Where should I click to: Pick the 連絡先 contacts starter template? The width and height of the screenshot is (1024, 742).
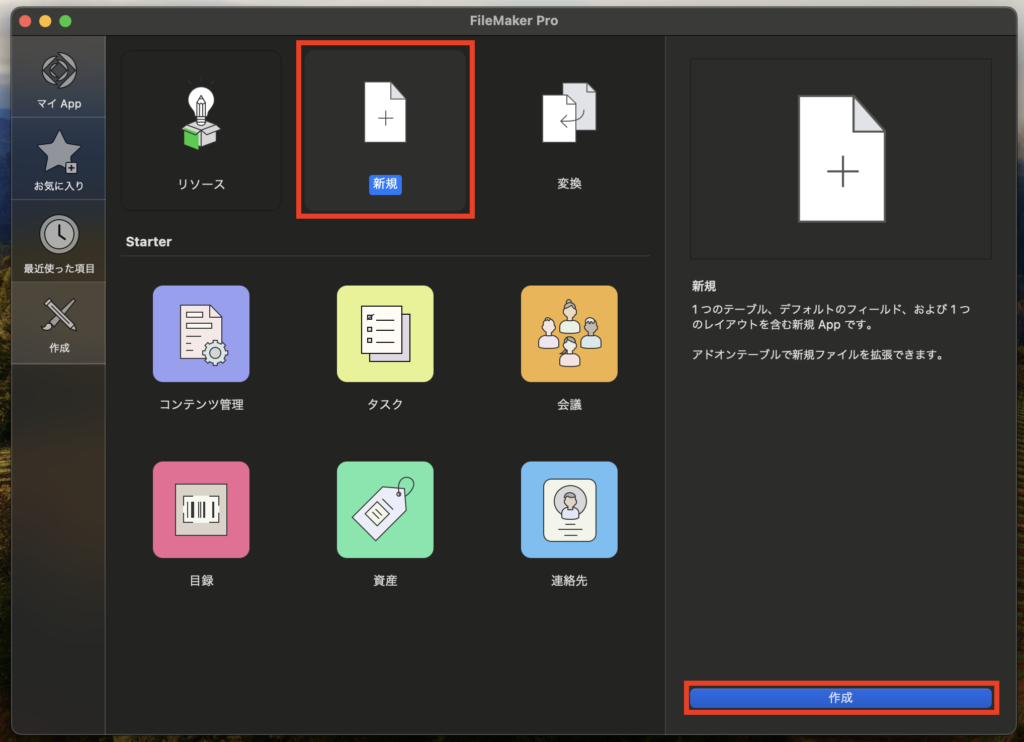569,524
